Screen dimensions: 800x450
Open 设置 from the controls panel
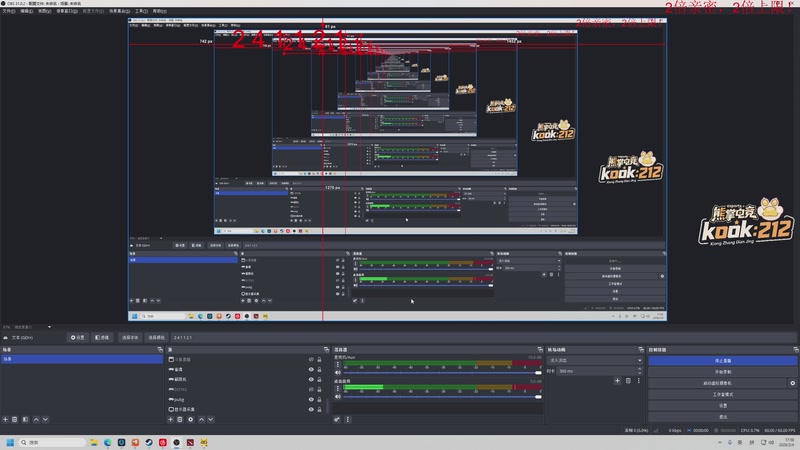(722, 406)
